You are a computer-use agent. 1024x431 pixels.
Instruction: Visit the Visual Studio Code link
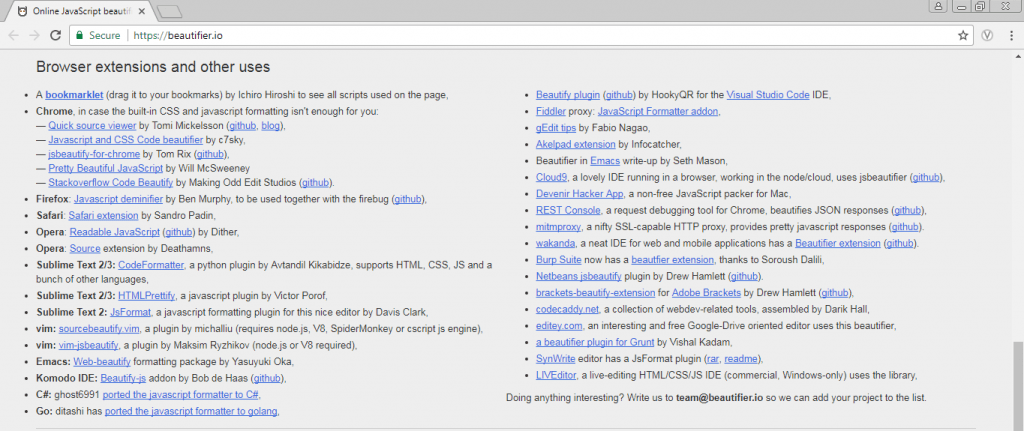pos(768,95)
